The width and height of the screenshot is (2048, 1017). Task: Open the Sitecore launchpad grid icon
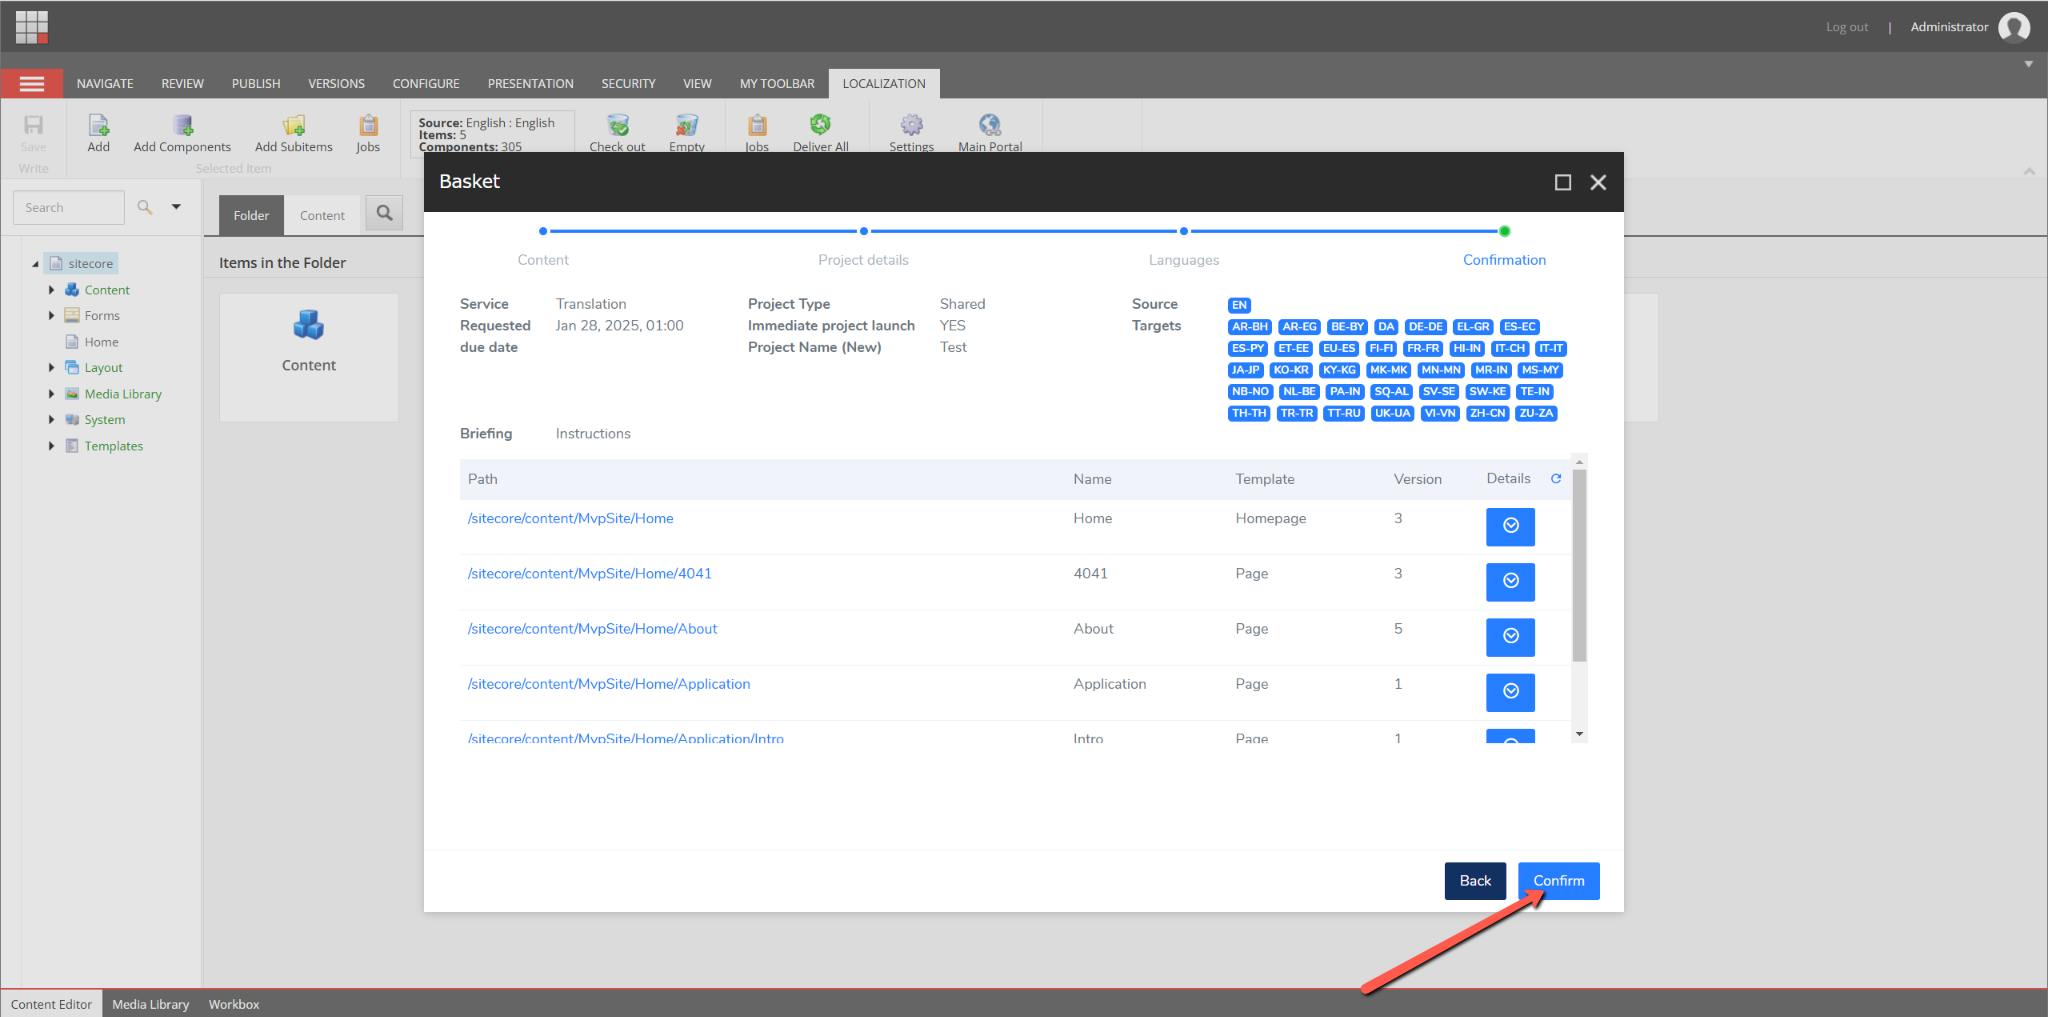[x=32, y=27]
